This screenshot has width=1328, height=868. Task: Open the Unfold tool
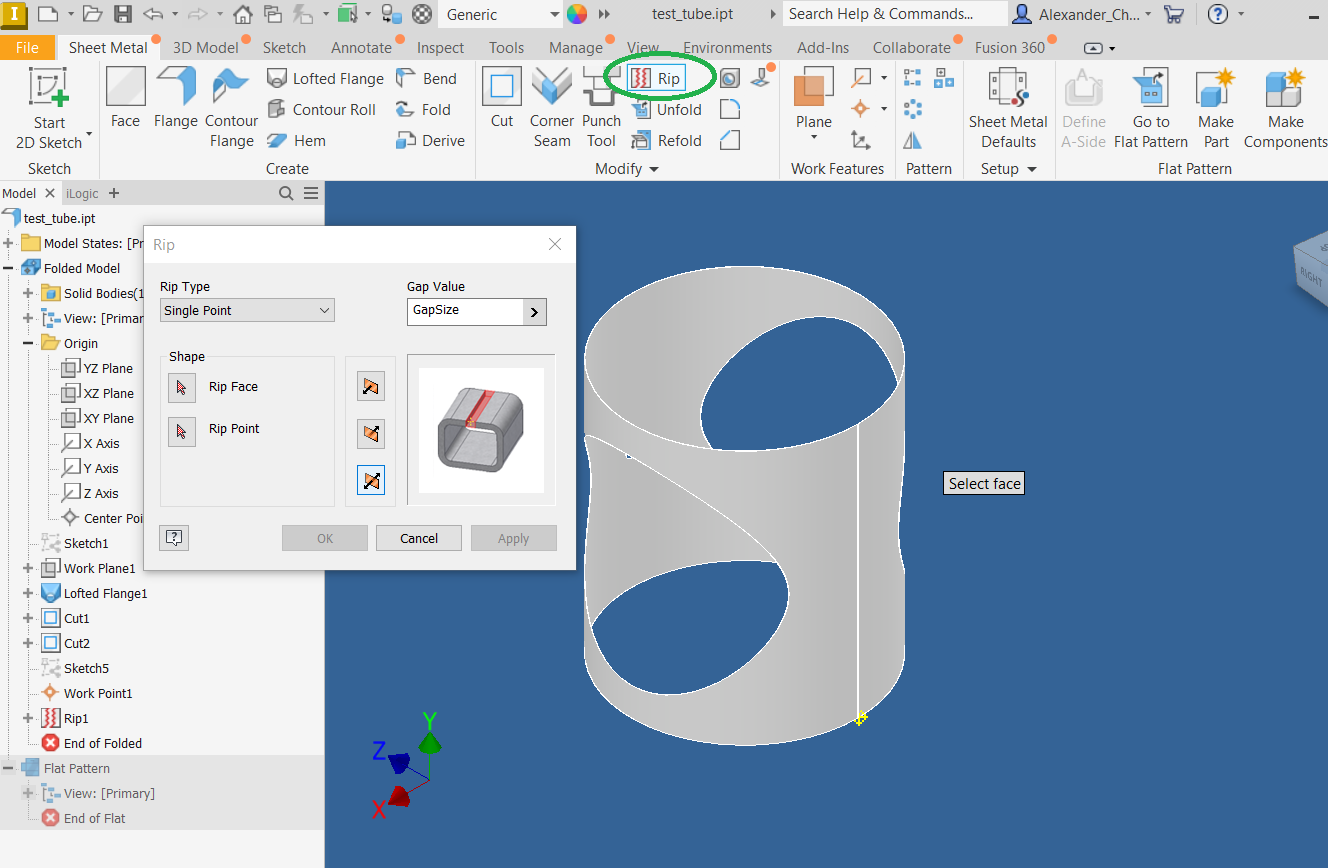(668, 109)
